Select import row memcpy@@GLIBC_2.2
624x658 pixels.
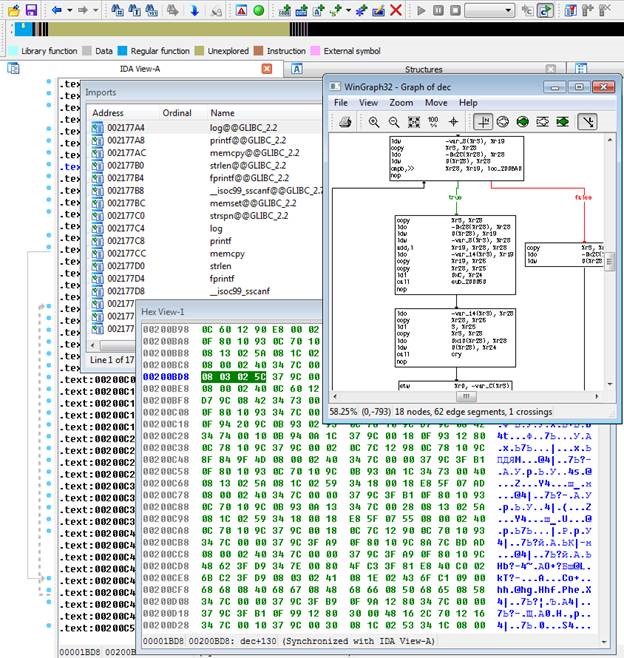(x=206, y=153)
